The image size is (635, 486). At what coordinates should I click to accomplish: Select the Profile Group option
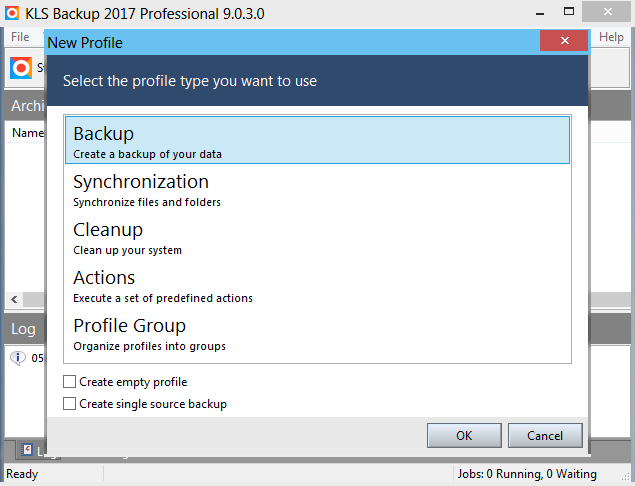(x=317, y=334)
